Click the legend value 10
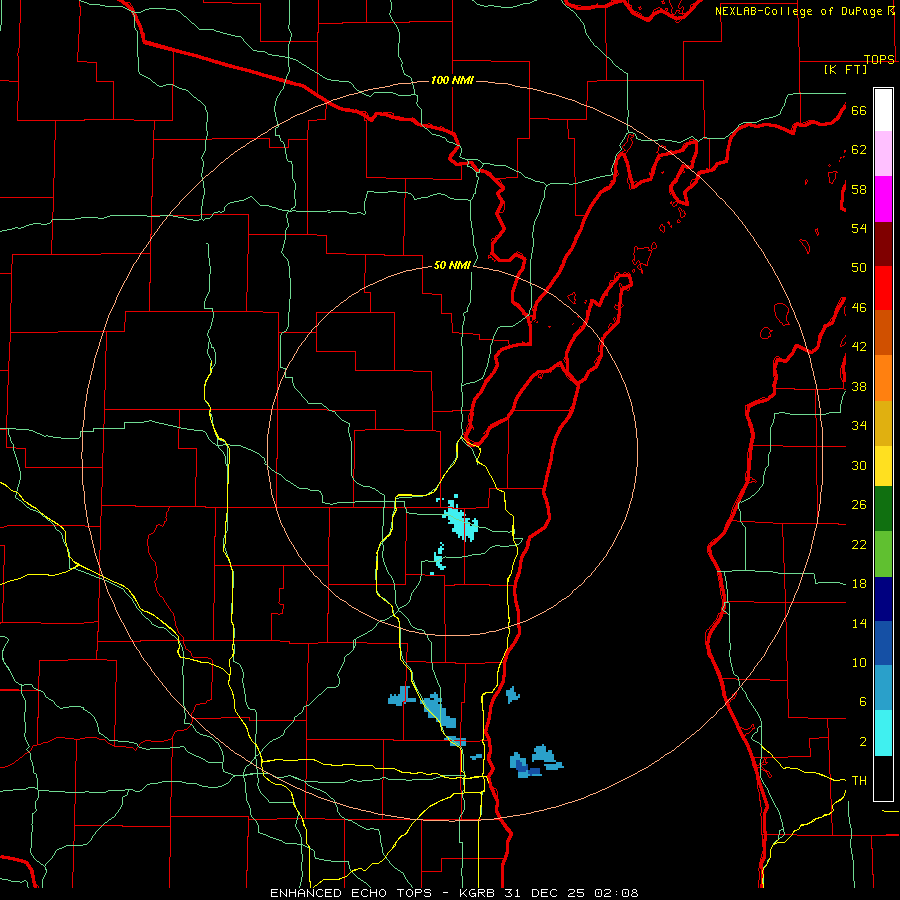This screenshot has width=900, height=900. (x=859, y=662)
